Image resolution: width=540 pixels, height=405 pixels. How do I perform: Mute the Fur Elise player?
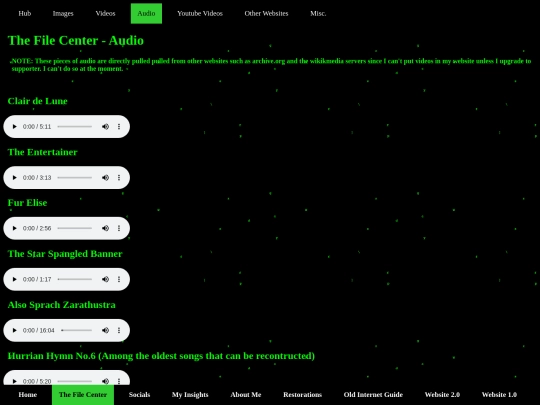click(x=105, y=228)
